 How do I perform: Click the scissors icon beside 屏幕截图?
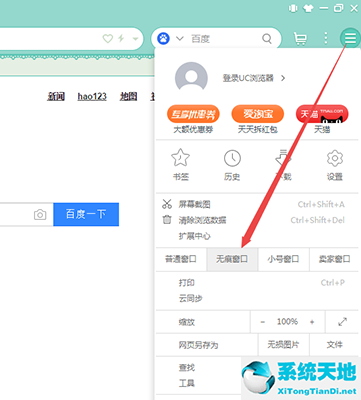167,204
